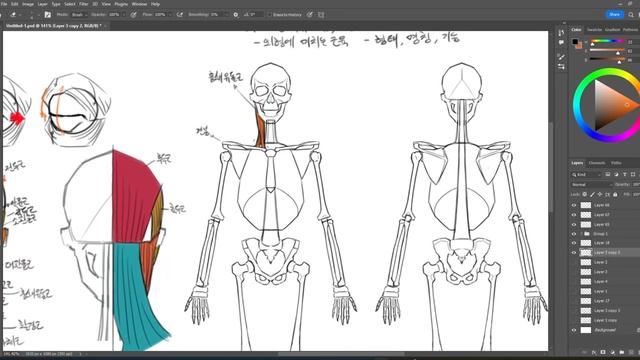The height and width of the screenshot is (360, 640).
Task: Open the Comments panel icon
Action: click(561, 42)
